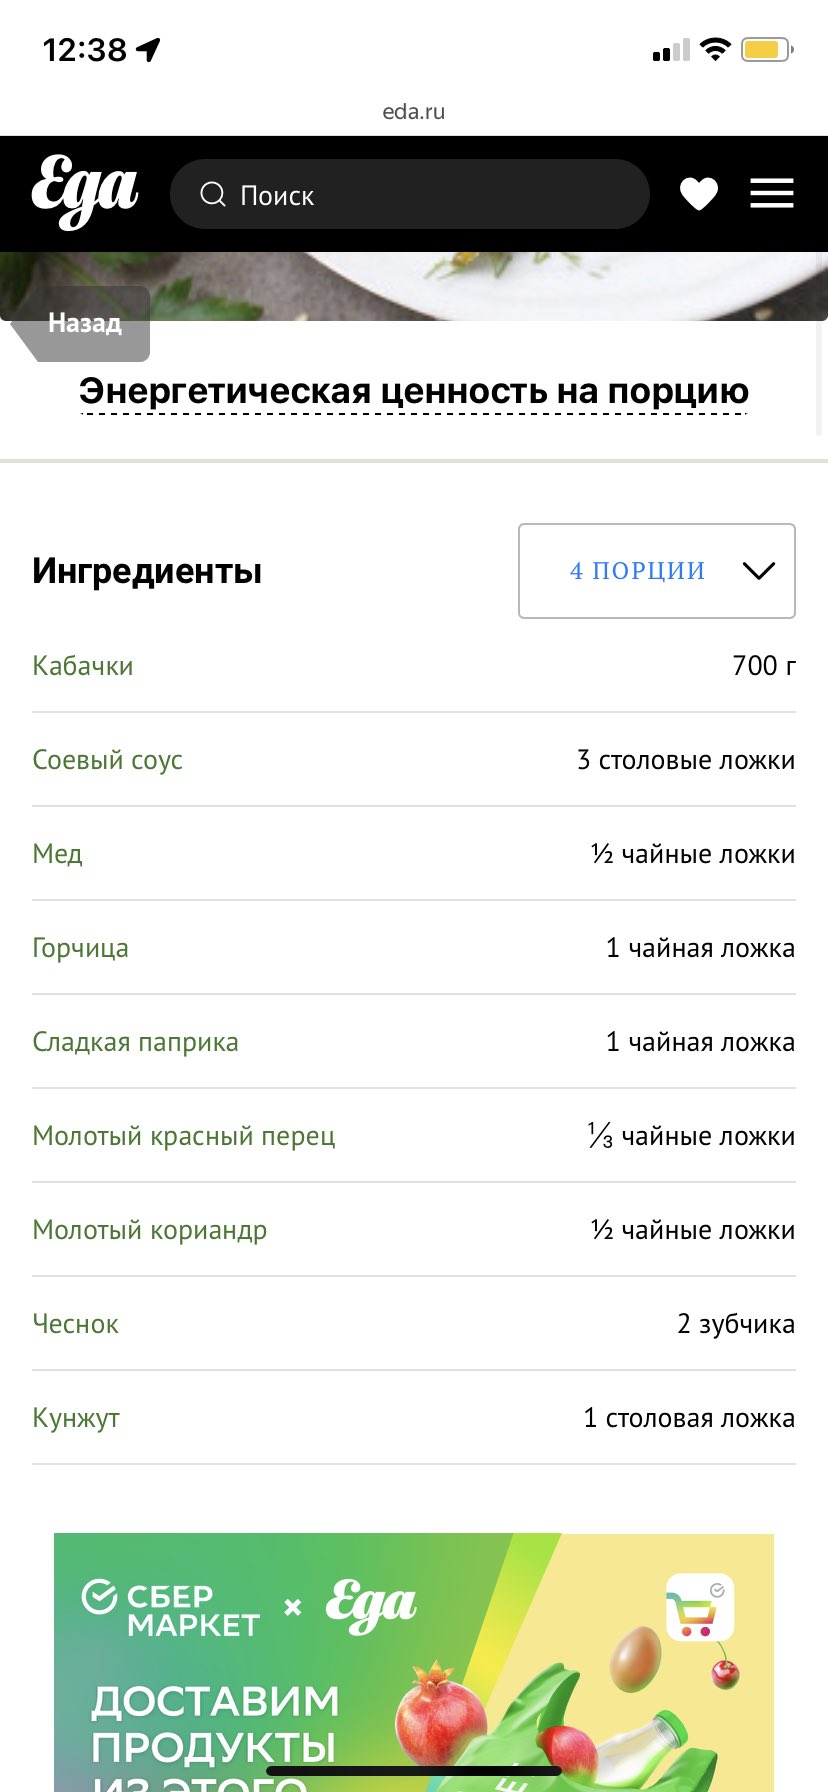Open the Кабачки ingredient link
This screenshot has width=828, height=1792.
pos(83,666)
